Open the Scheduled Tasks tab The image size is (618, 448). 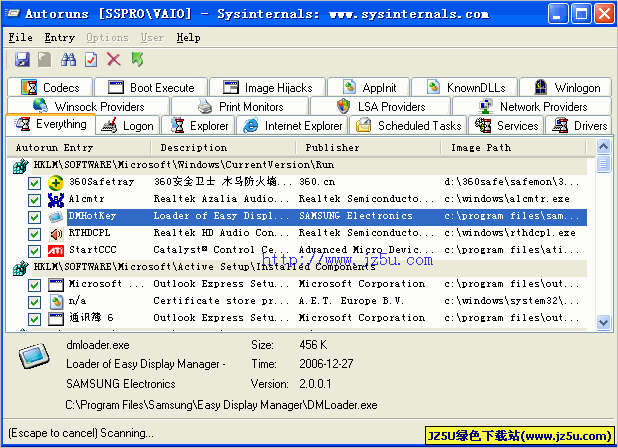point(408,126)
